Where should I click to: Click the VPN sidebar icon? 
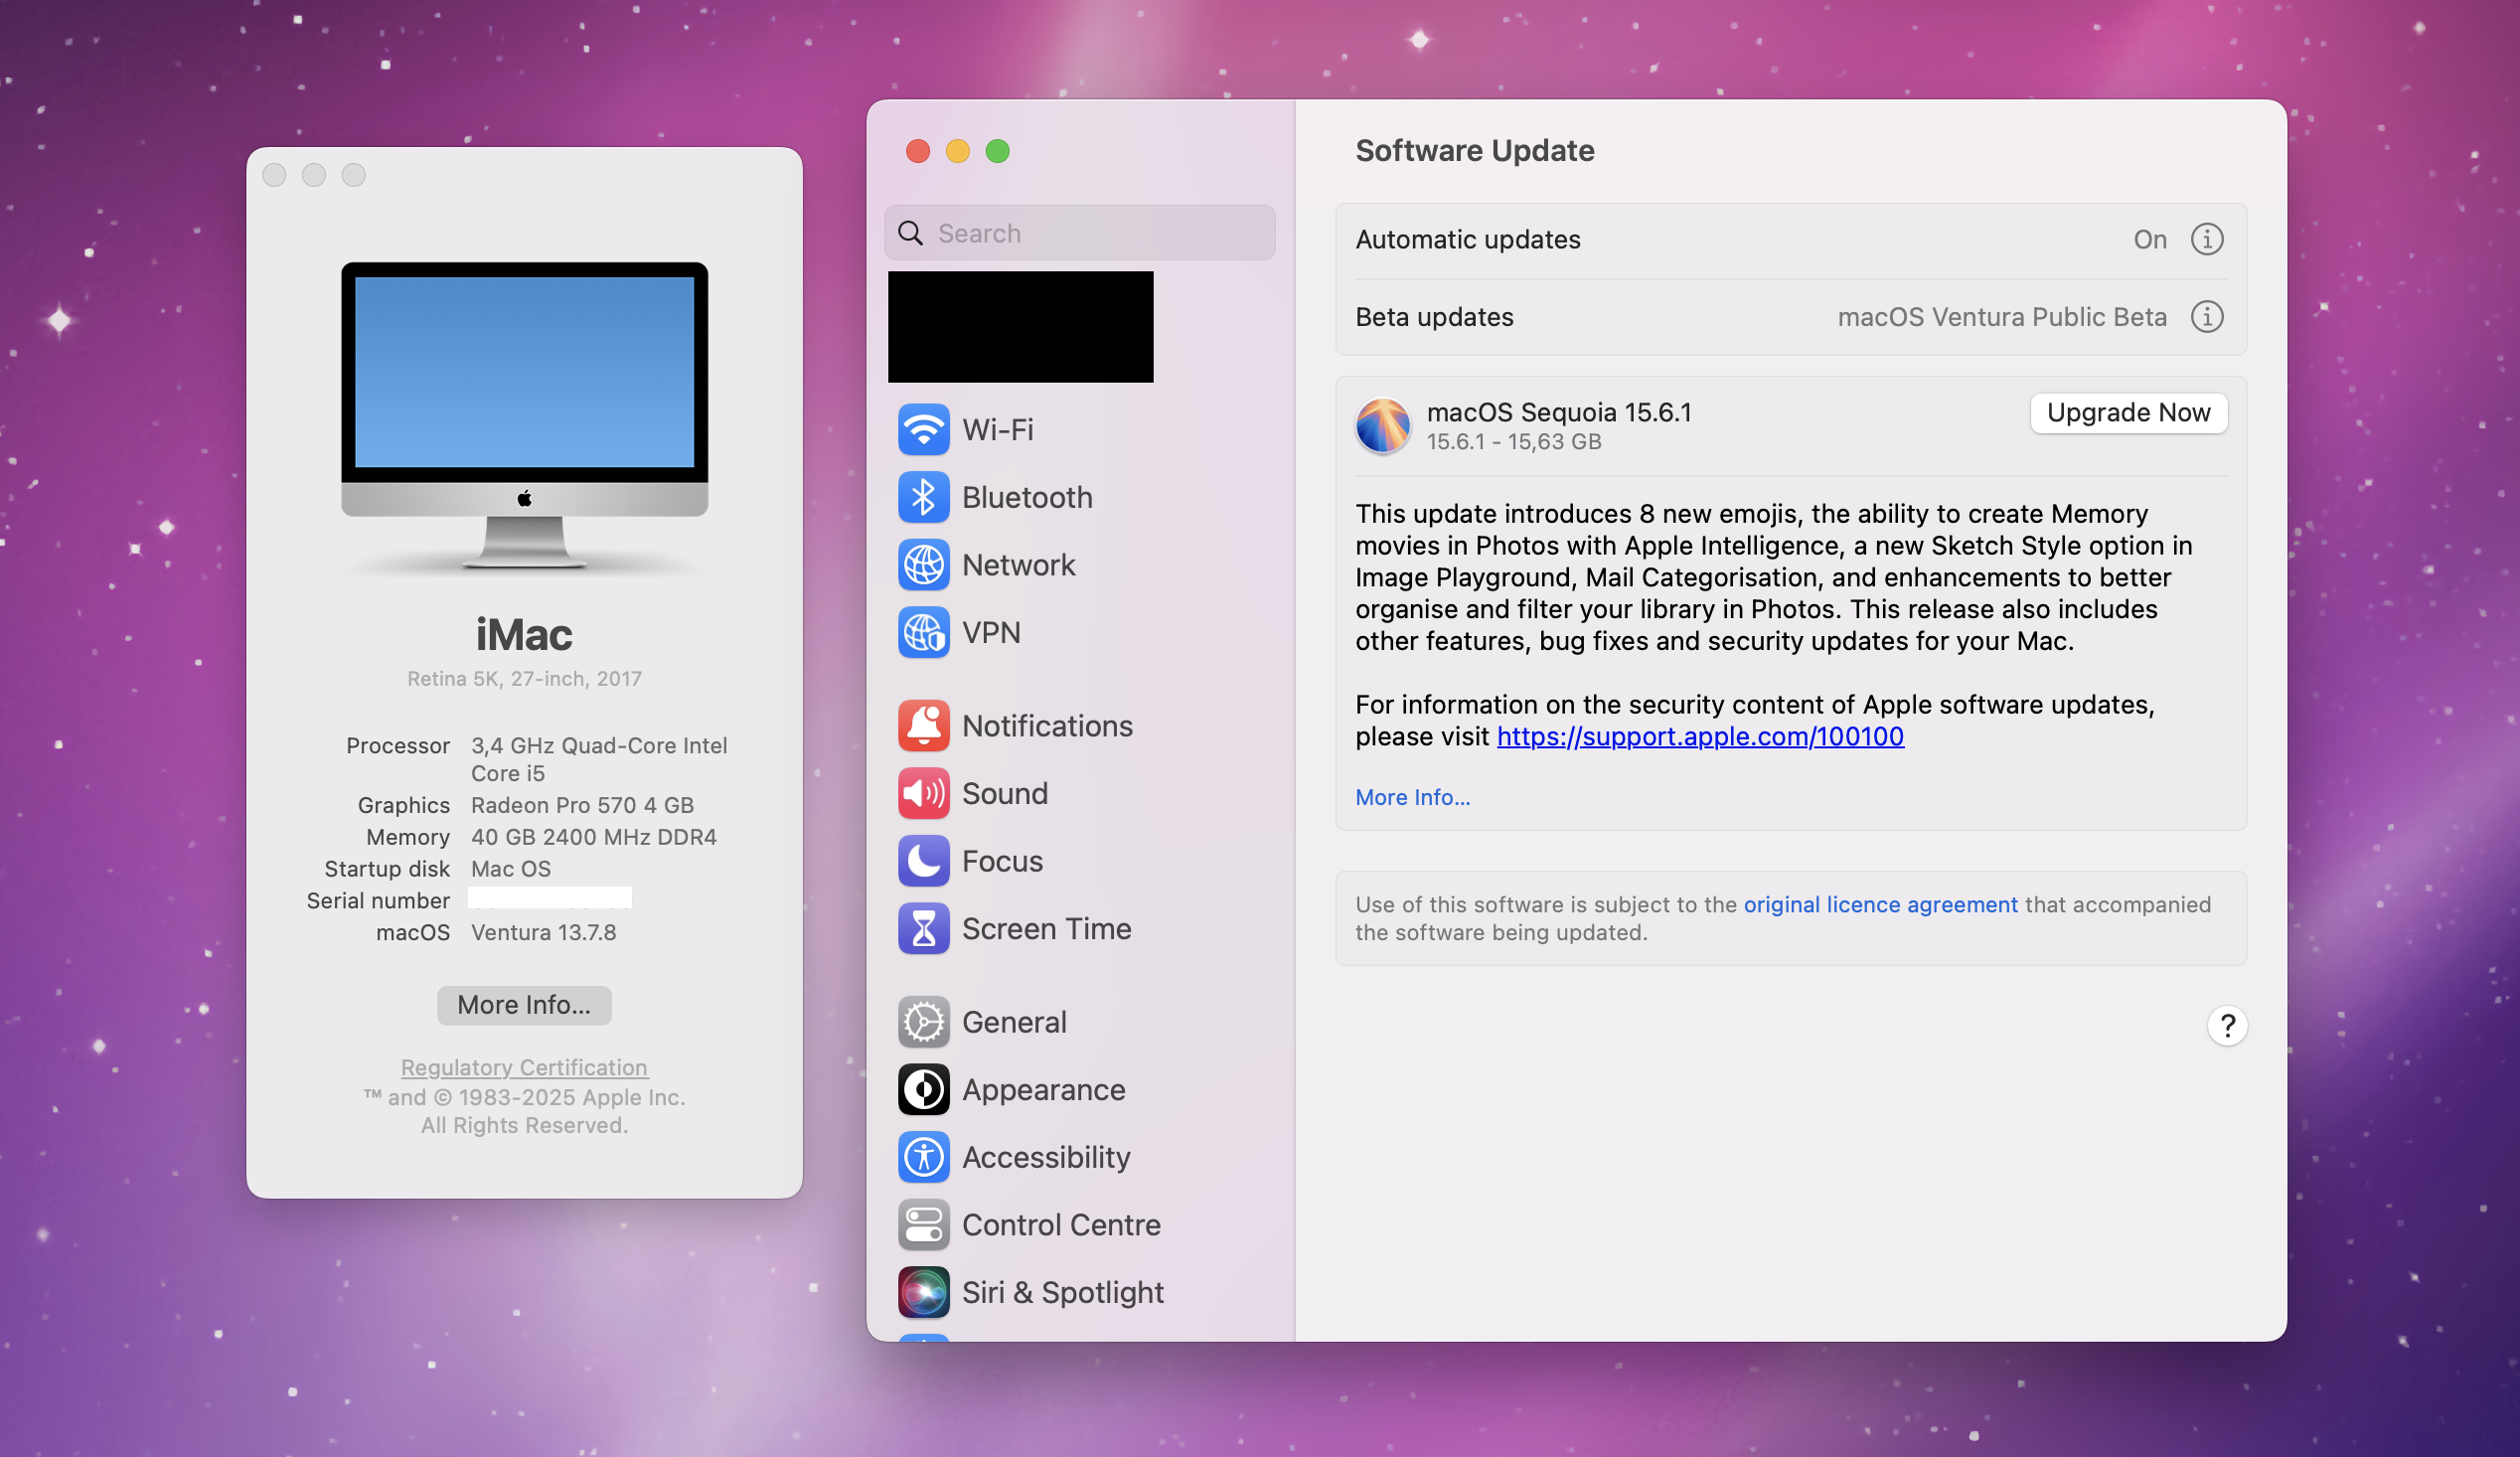coord(923,633)
